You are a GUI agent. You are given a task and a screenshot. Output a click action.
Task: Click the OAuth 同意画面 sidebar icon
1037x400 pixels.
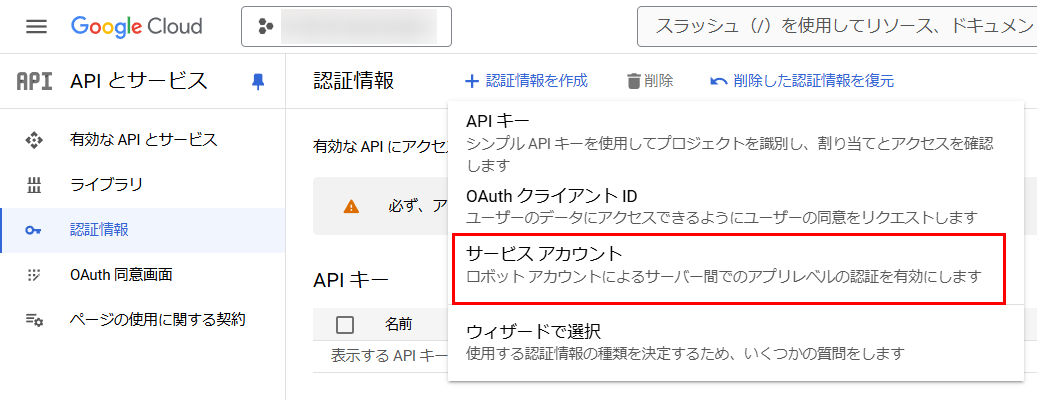point(33,276)
